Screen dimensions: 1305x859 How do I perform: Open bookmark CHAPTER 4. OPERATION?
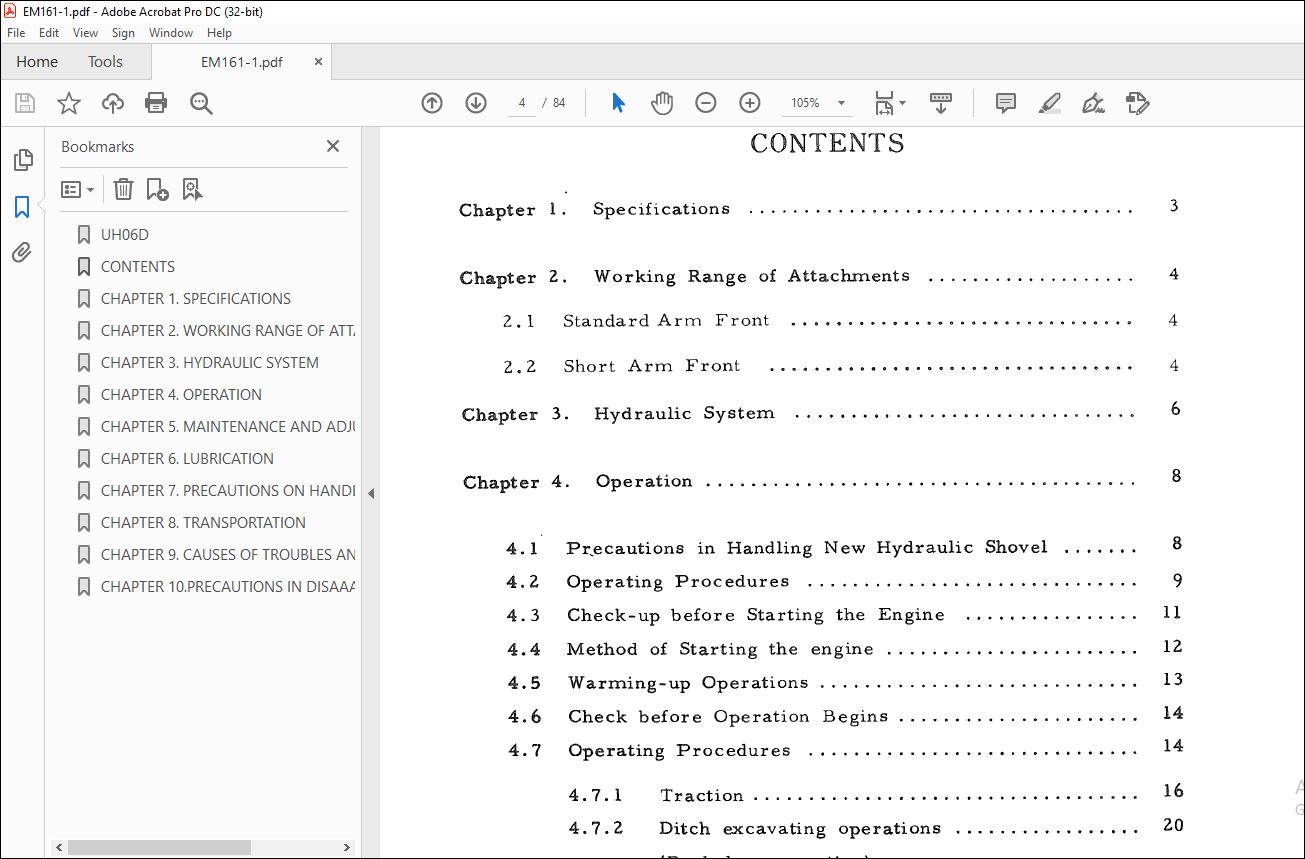(181, 395)
